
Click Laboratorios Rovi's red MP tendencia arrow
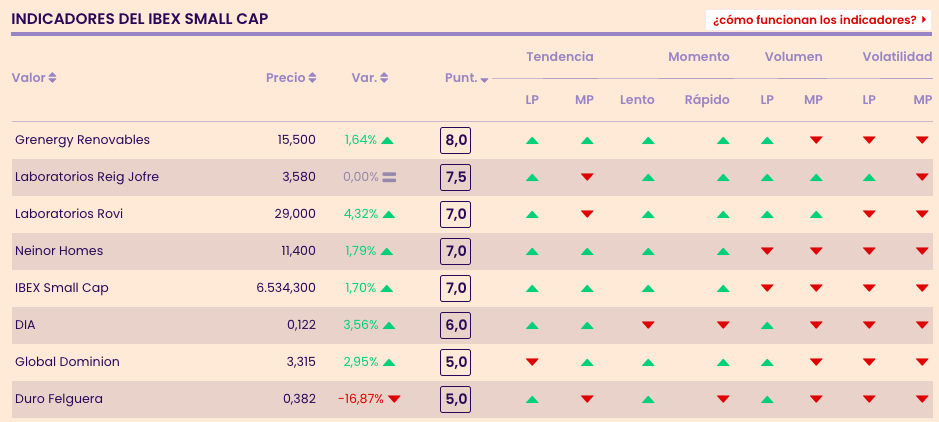click(587, 214)
